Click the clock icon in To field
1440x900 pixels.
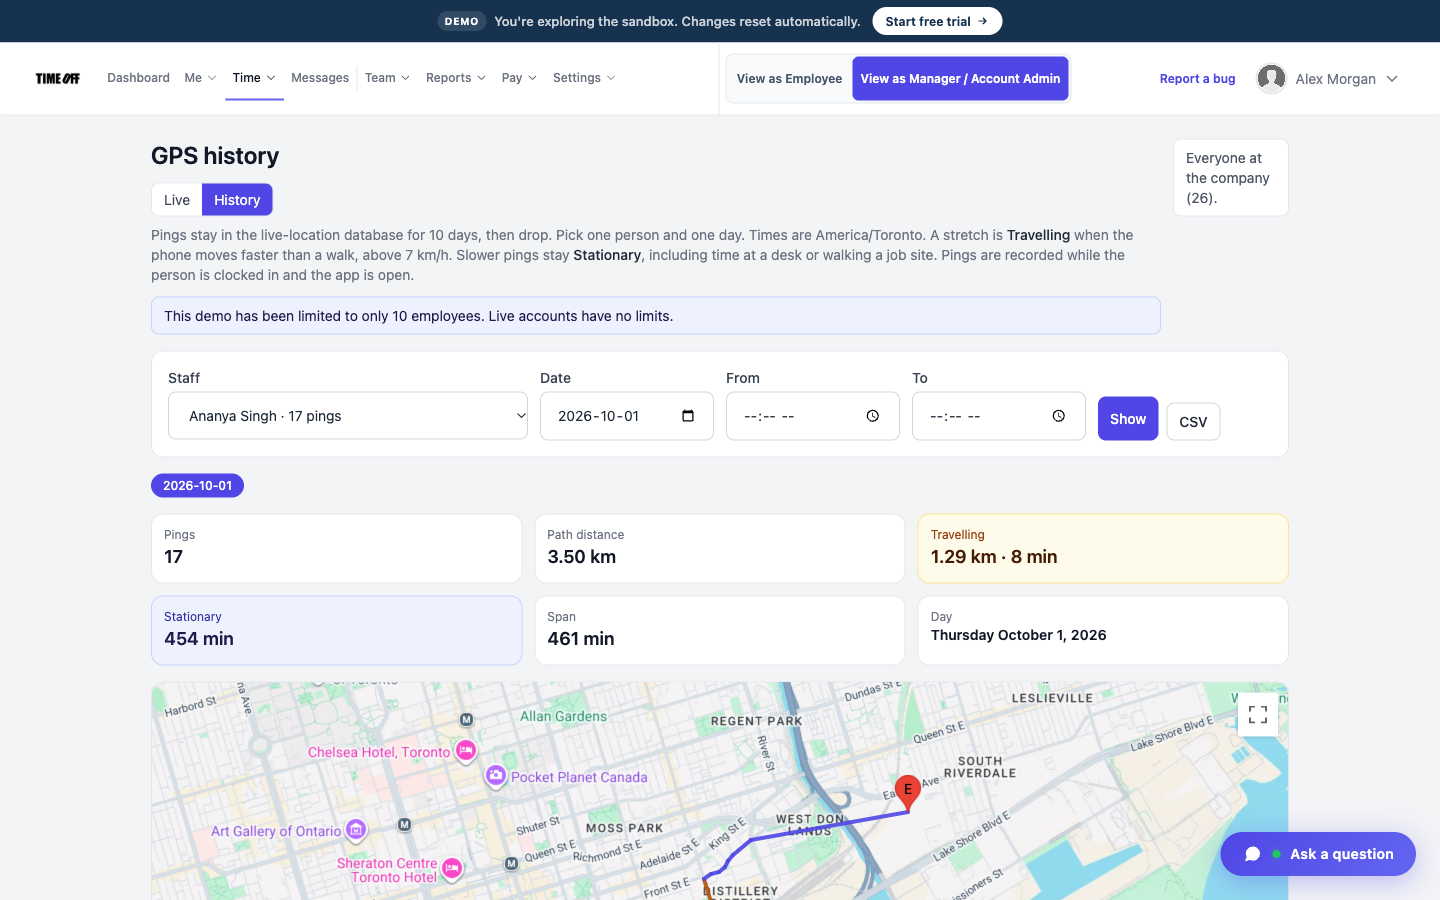pos(1059,416)
